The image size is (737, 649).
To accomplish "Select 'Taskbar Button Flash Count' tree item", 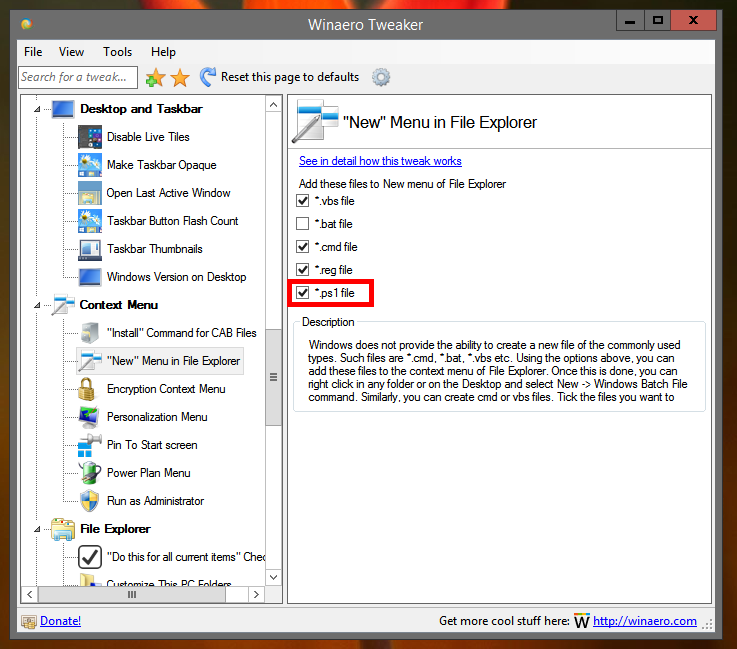I will [x=172, y=221].
